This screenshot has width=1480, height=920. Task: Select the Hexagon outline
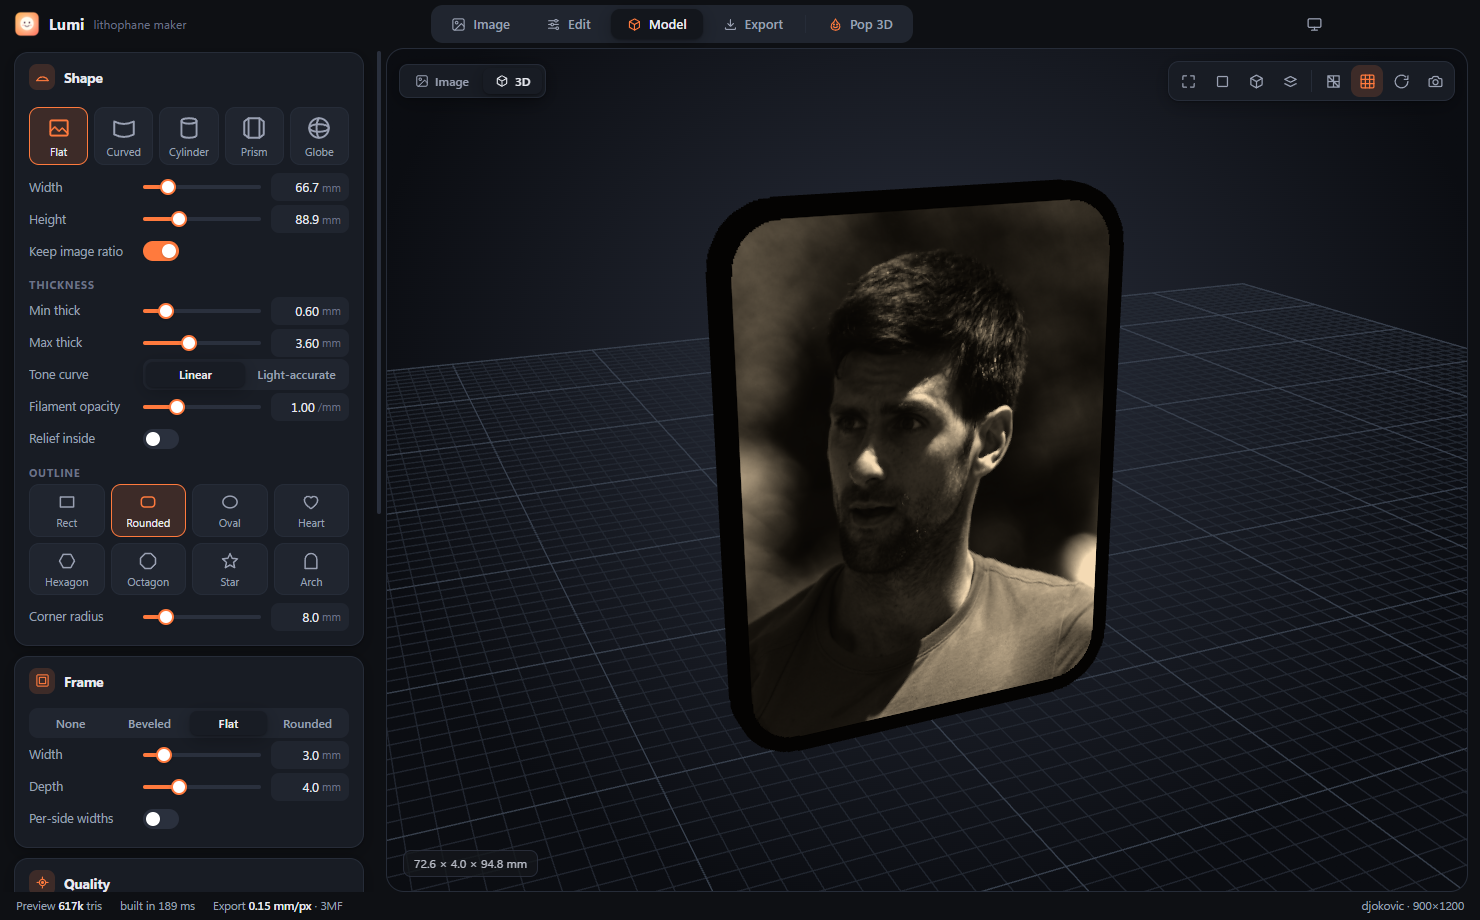[x=67, y=570]
